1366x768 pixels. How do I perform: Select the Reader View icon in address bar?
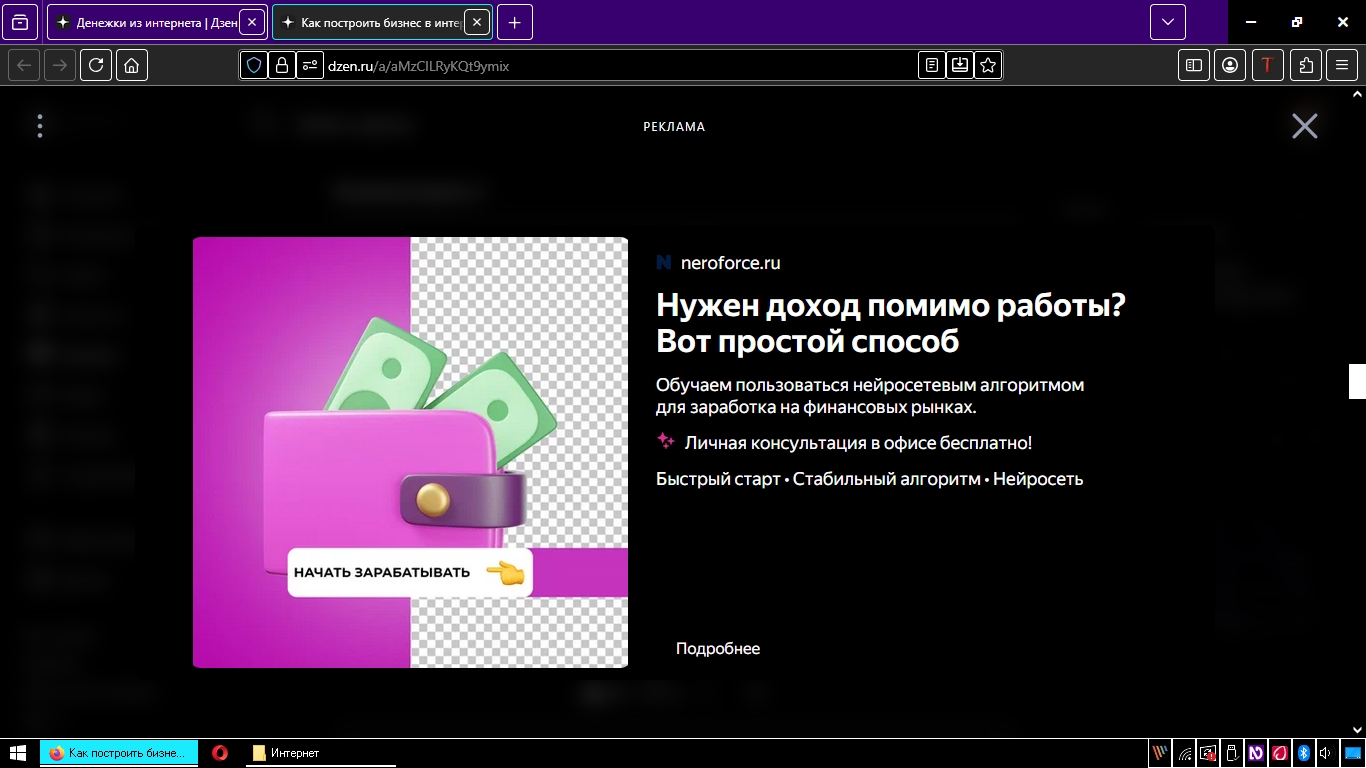tap(931, 65)
